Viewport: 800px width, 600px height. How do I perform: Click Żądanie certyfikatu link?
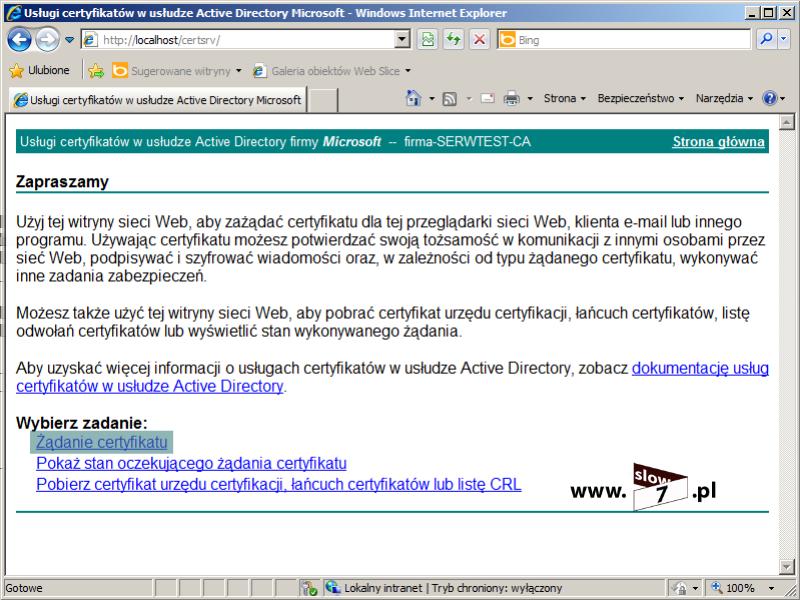tap(102, 442)
